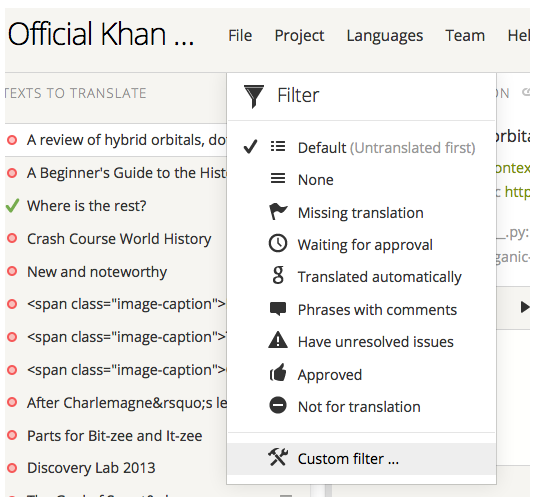Click the checkmark next to Default filter

point(250,147)
